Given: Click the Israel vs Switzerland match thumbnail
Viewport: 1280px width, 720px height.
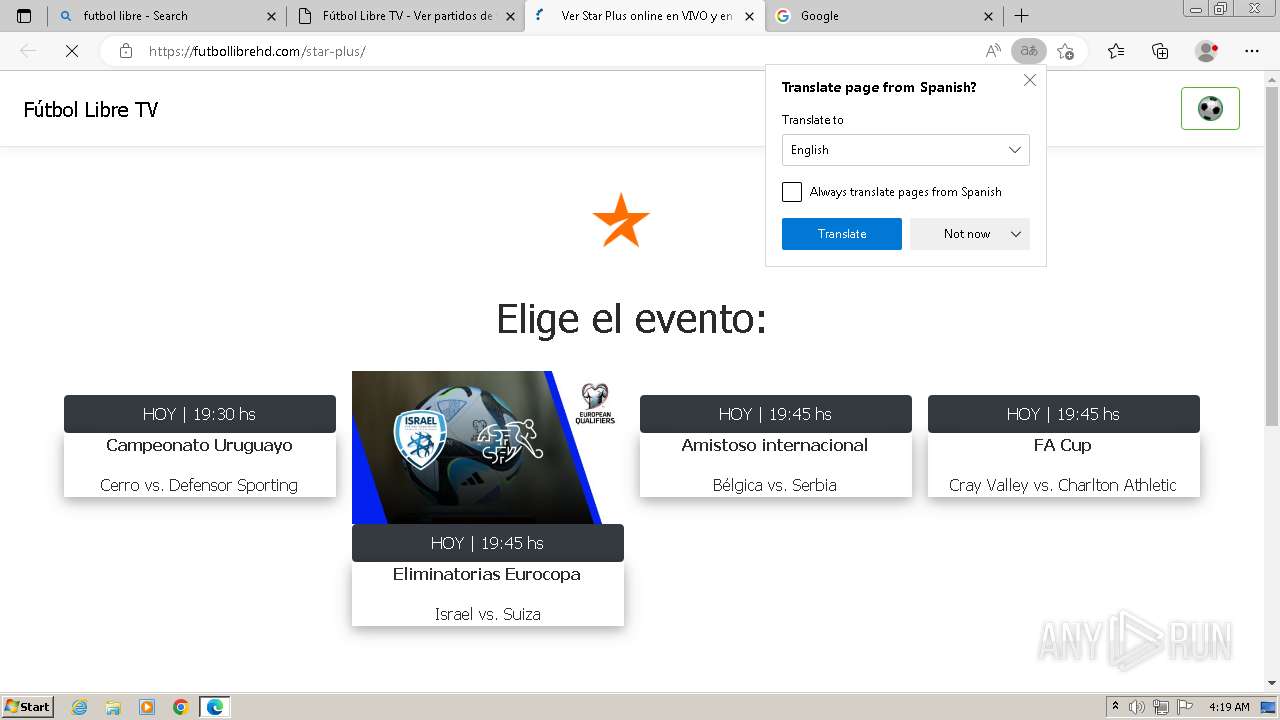Looking at the screenshot, I should (488, 447).
